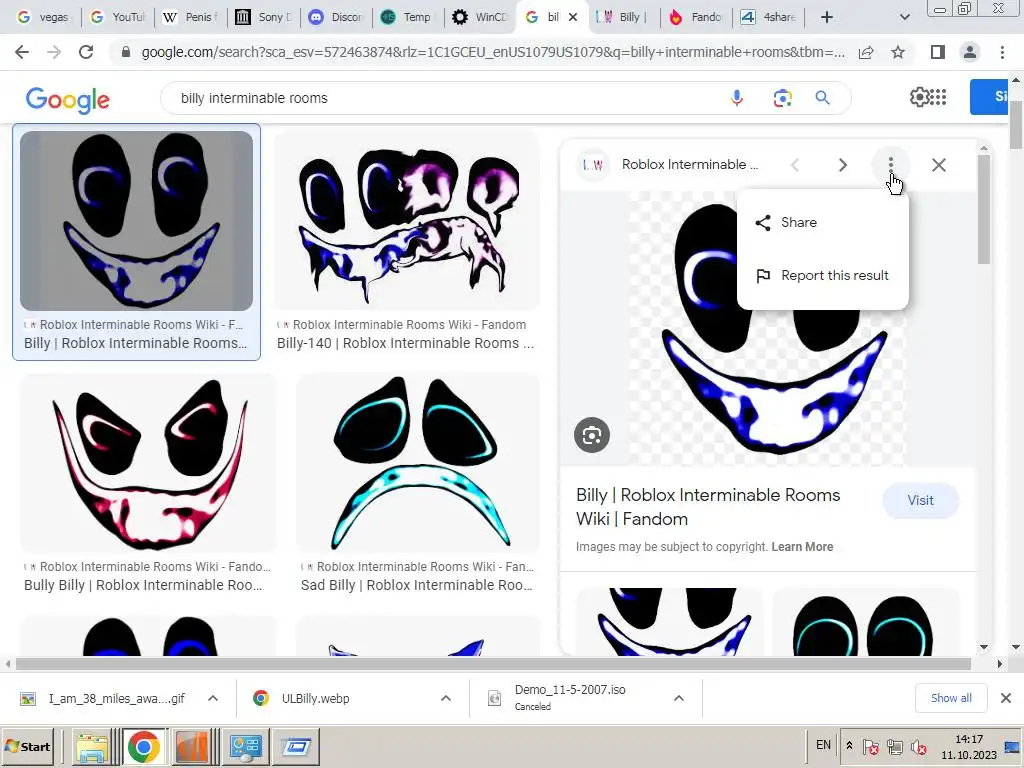Expand options for I_am_38_miles_awa gif download
This screenshot has height=768, width=1024.
pos(213,698)
